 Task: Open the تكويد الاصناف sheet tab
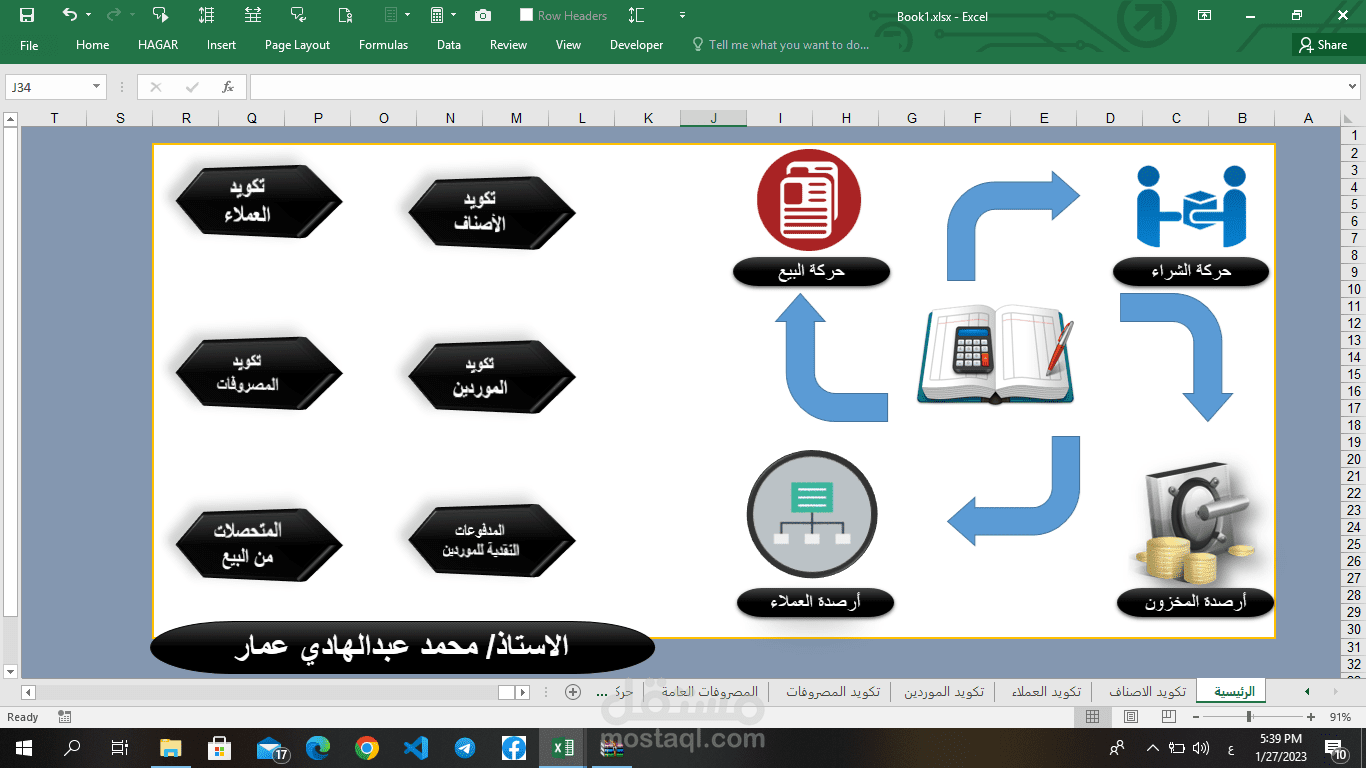point(1146,691)
